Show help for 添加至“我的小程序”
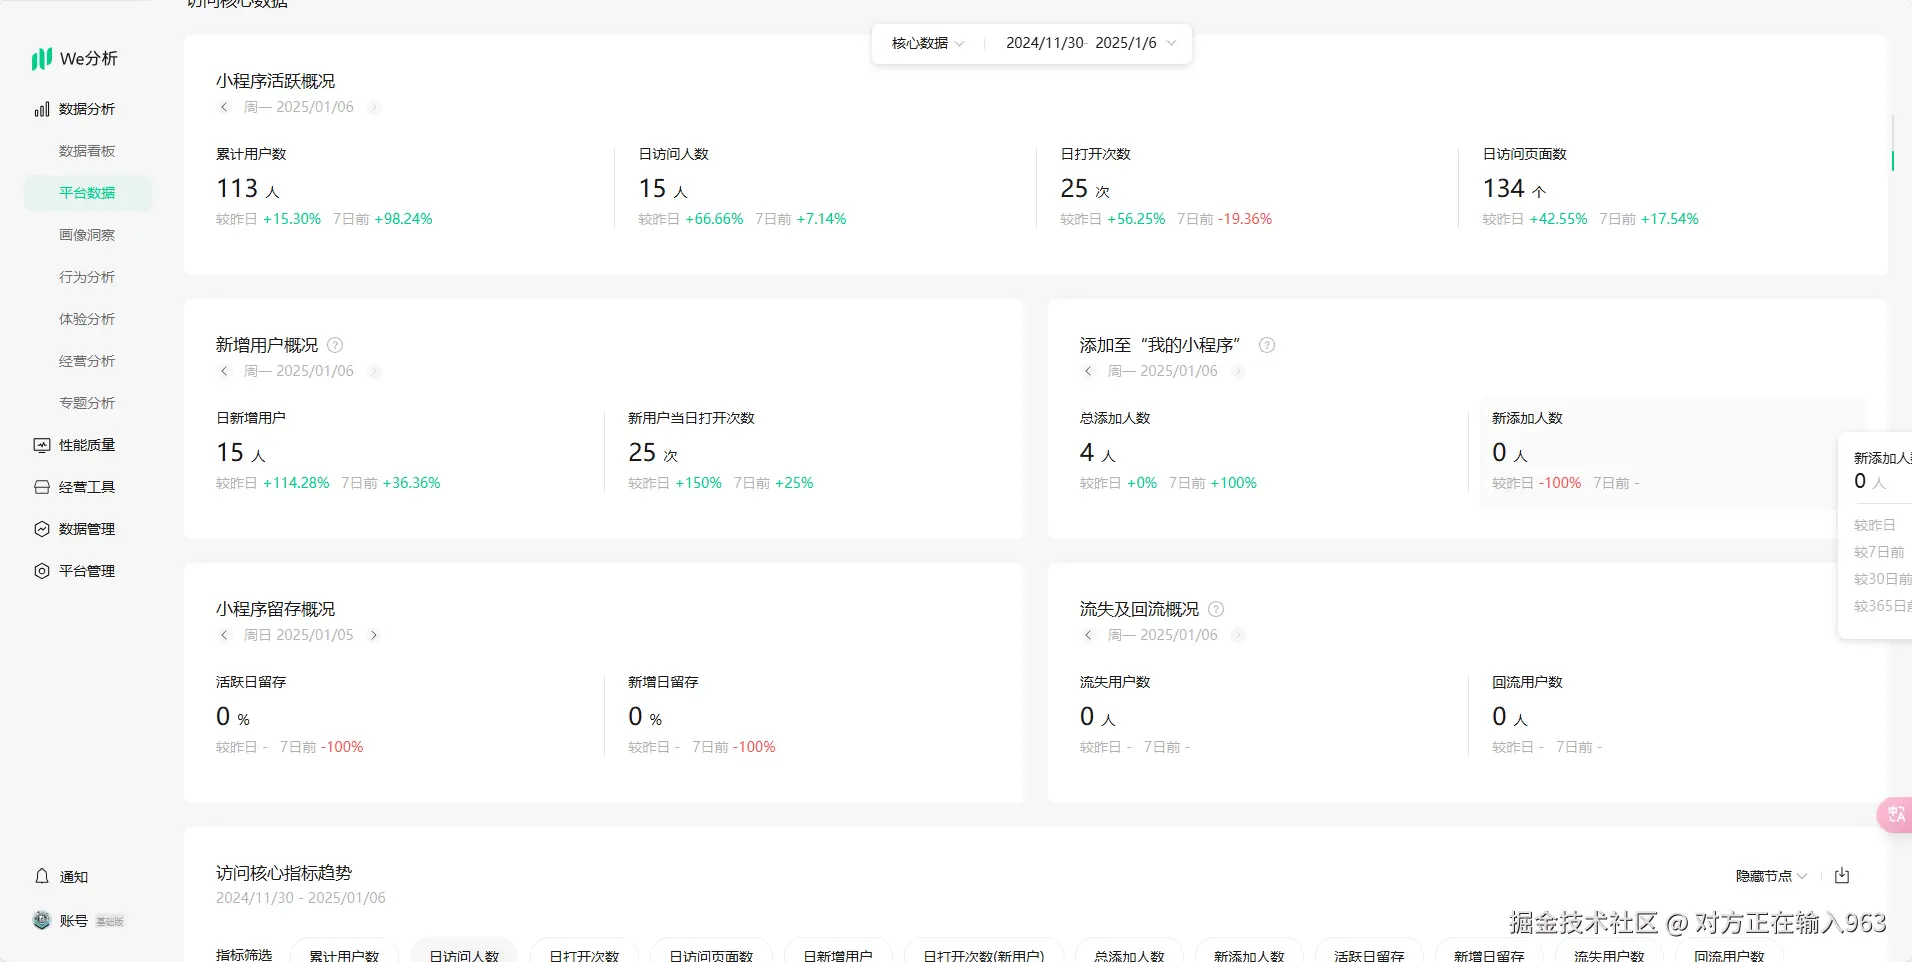Viewport: 1912px width, 962px height. point(1267,345)
